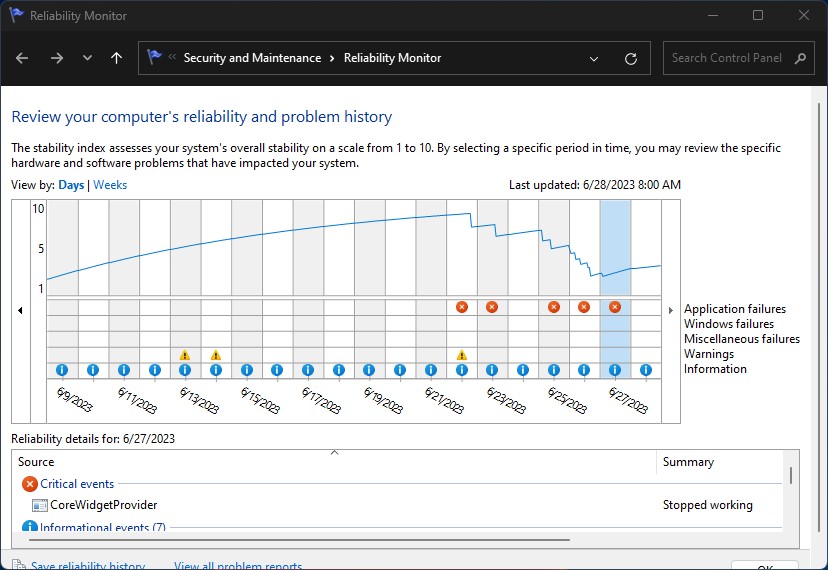Go back using the back arrow

[x=22, y=58]
